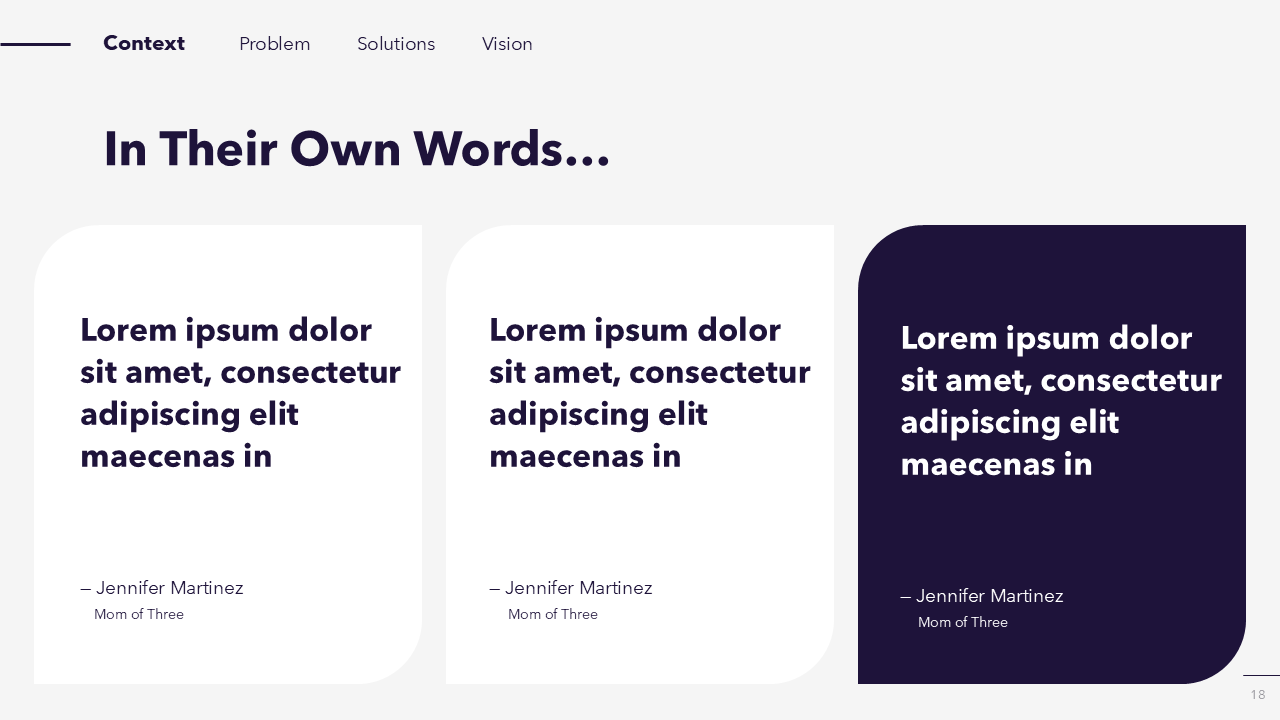Click Jennifer Martinez name in the left card
Viewport: 1280px width, 720px height.
[162, 588]
